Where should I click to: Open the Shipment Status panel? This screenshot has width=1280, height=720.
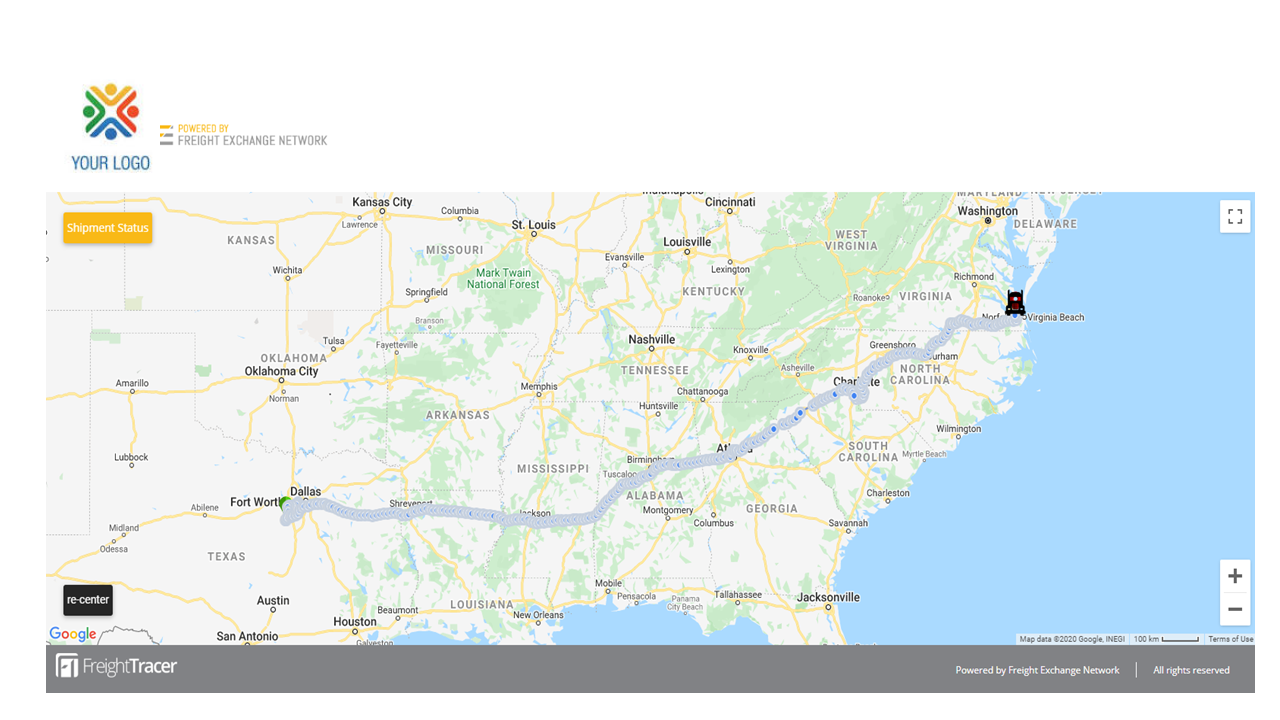108,228
